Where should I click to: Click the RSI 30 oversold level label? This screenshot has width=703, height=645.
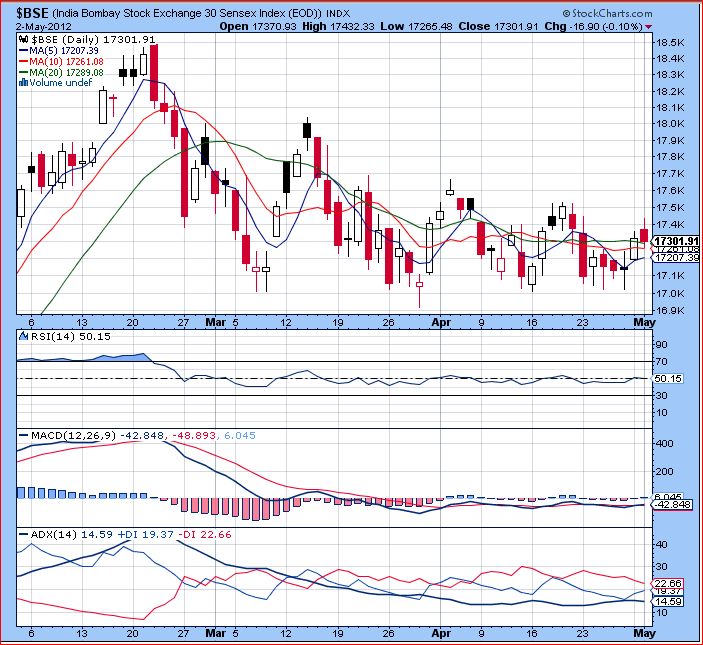pos(662,395)
